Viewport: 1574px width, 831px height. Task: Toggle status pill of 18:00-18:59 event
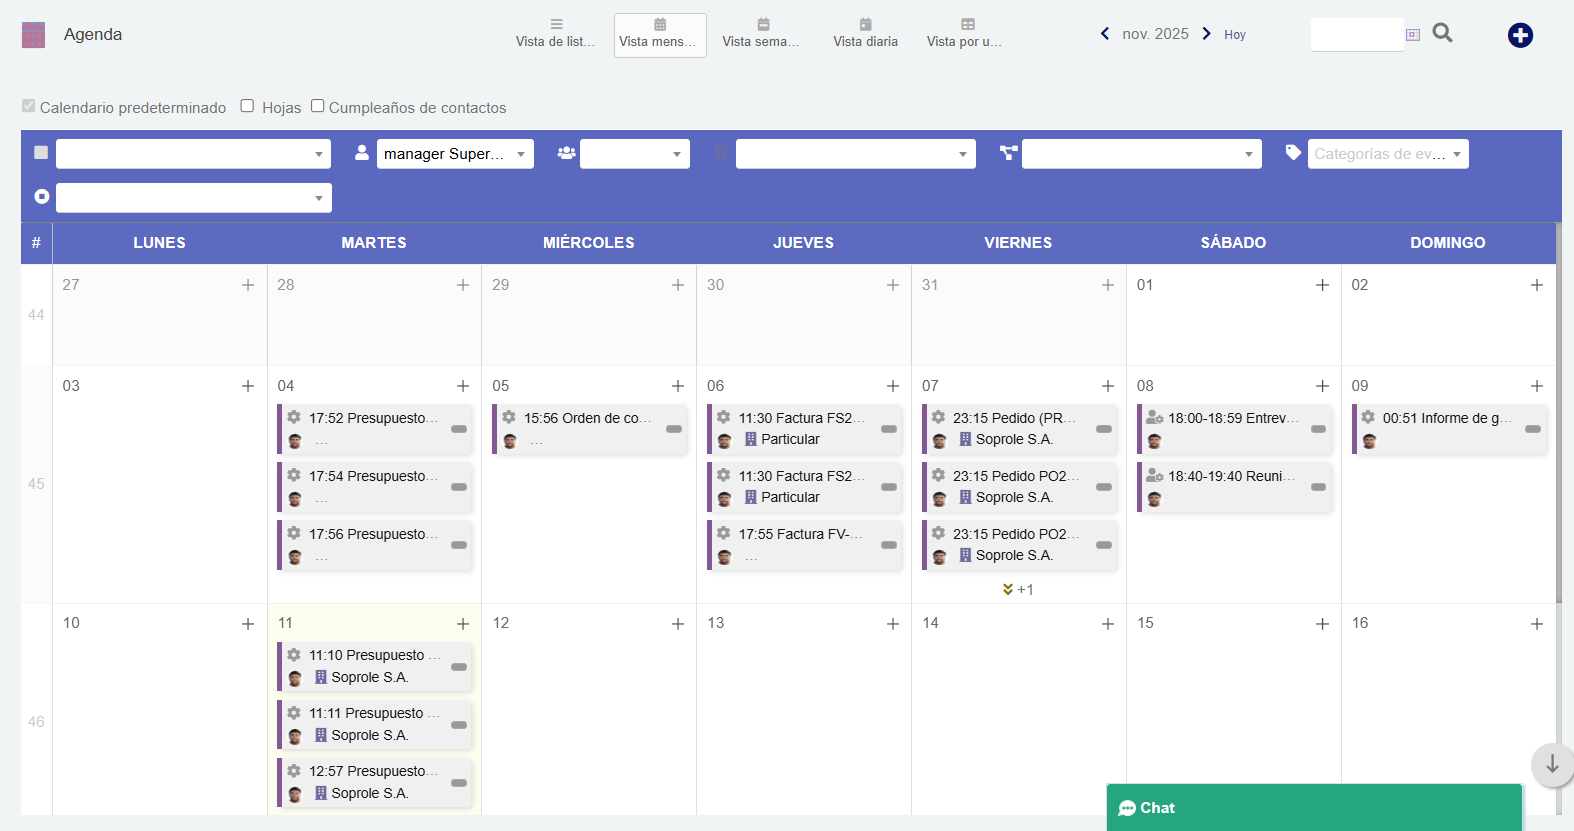pyautogui.click(x=1318, y=429)
